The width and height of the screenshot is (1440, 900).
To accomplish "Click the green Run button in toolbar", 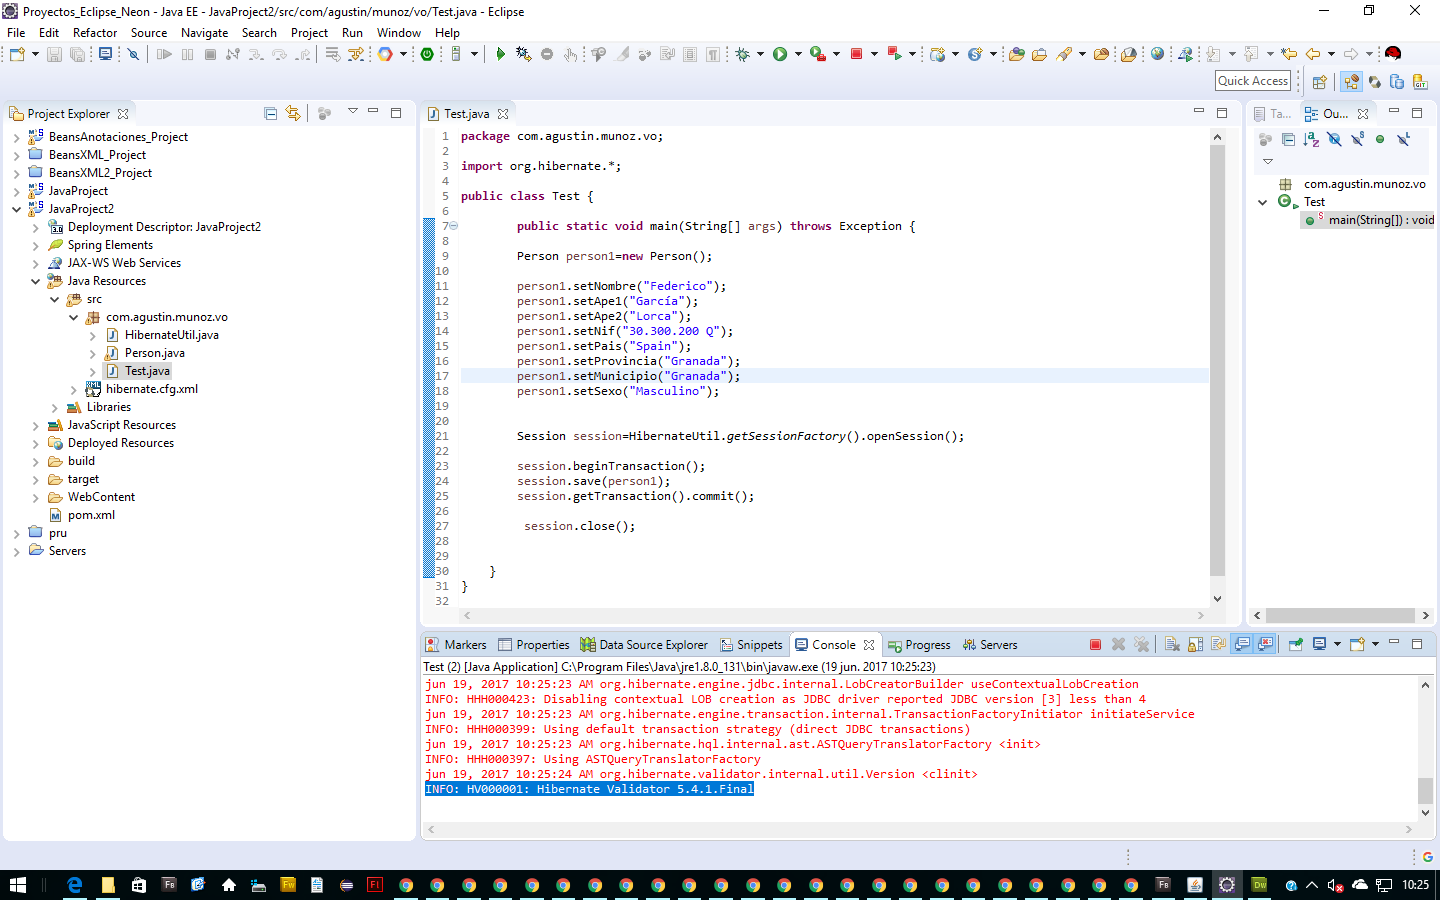I will (780, 54).
